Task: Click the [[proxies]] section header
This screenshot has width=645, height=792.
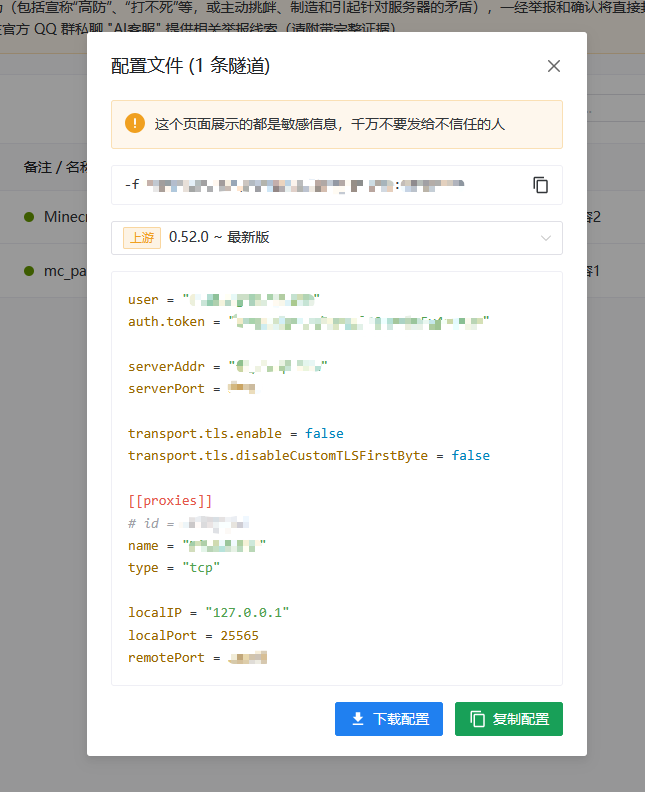Action: (170, 501)
